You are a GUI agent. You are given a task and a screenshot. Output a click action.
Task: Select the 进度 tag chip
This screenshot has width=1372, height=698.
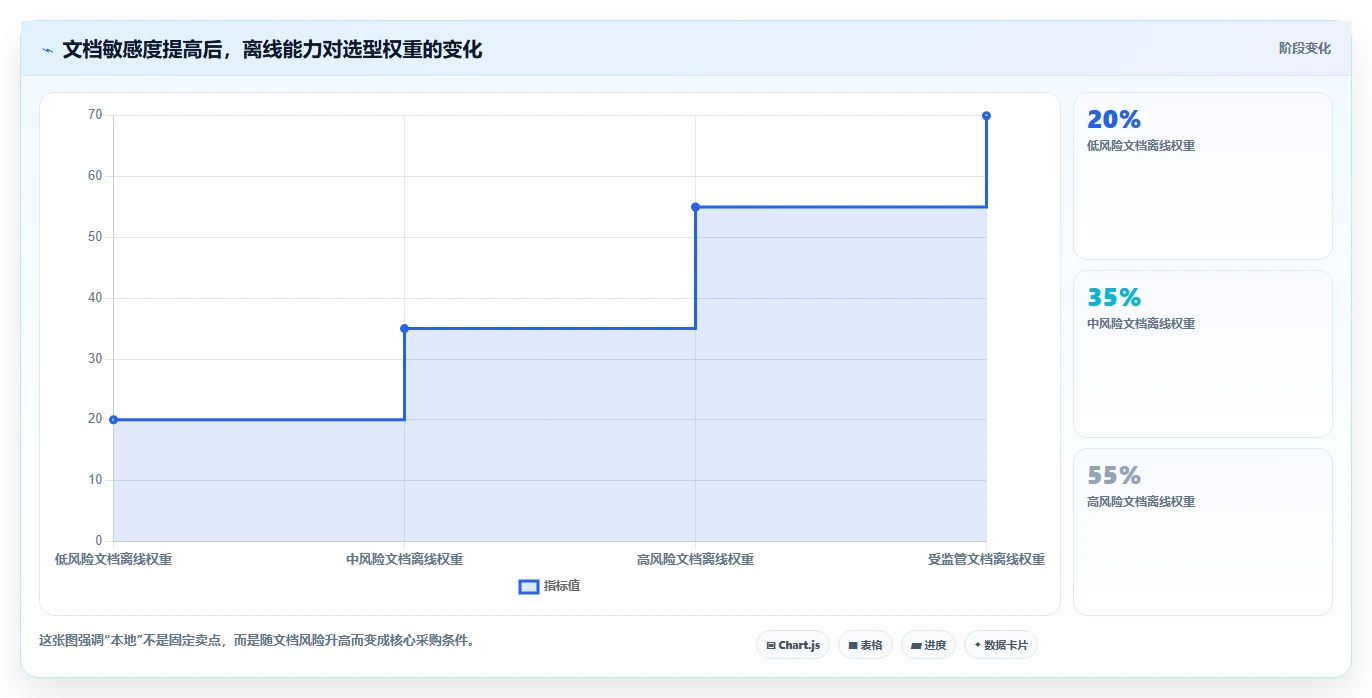pyautogui.click(x=928, y=645)
